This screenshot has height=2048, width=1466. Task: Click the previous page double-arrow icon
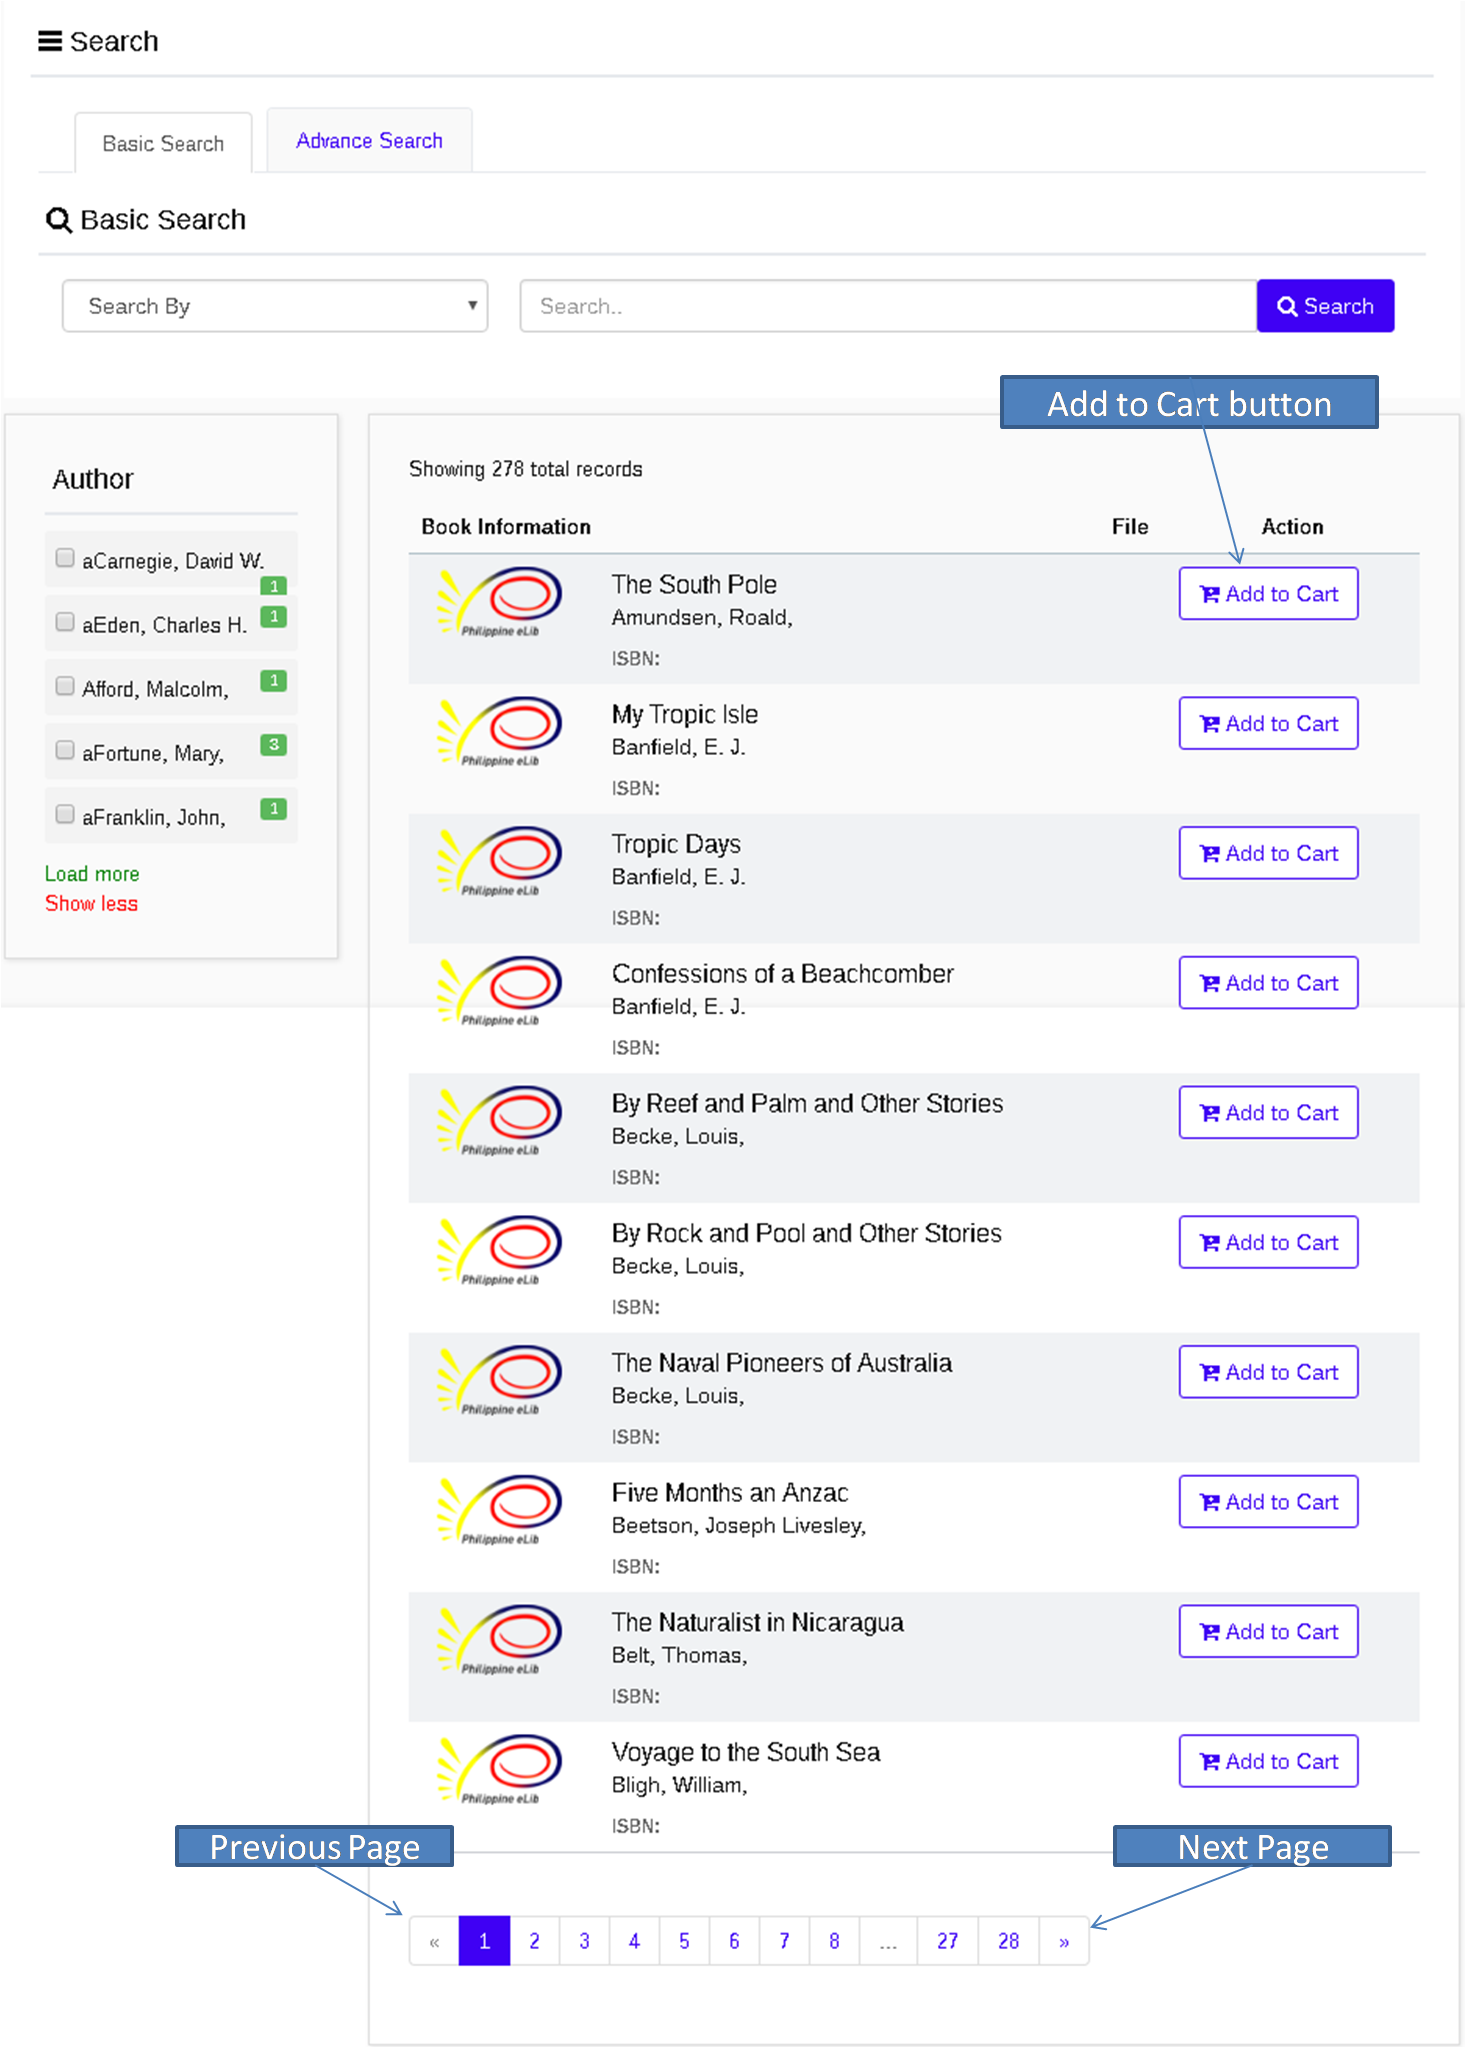click(434, 1942)
